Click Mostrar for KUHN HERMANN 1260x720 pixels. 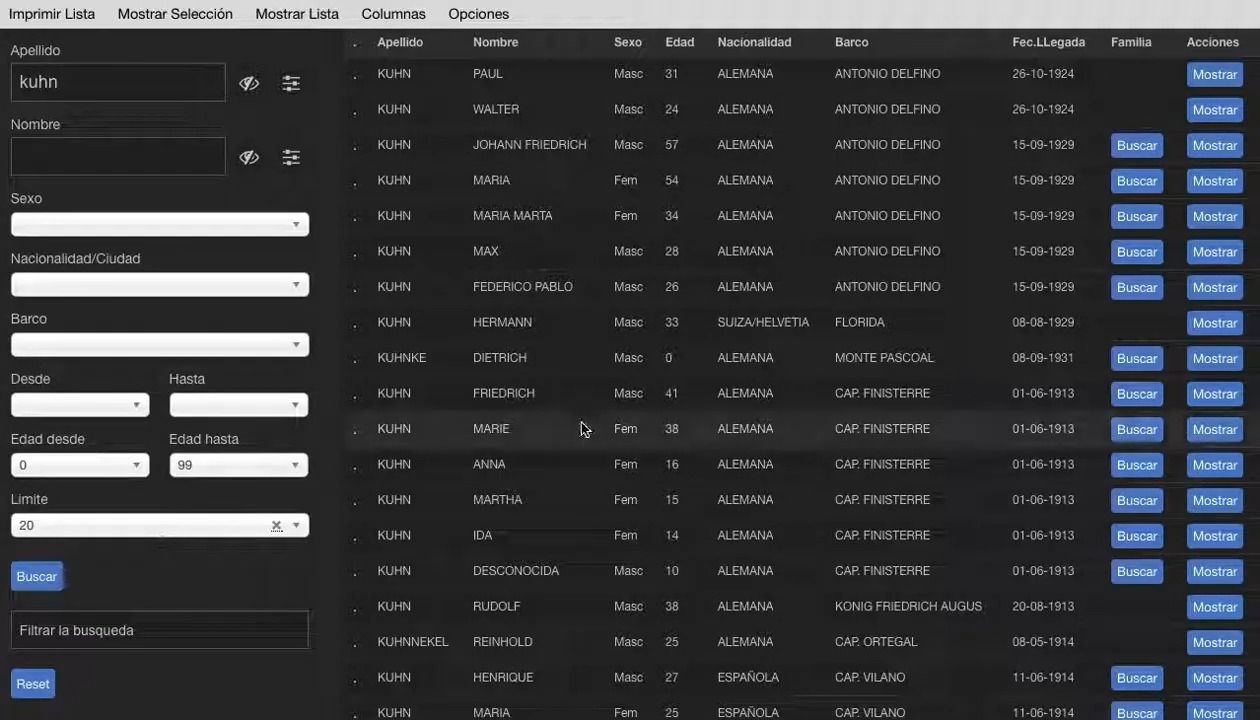1215,323
